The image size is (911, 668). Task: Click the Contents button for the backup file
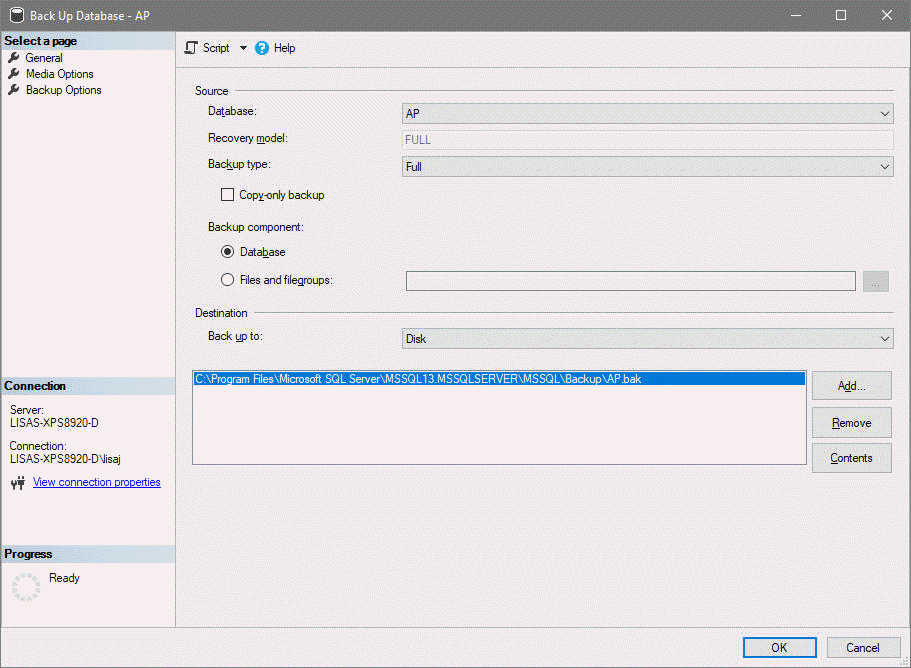pyautogui.click(x=851, y=458)
